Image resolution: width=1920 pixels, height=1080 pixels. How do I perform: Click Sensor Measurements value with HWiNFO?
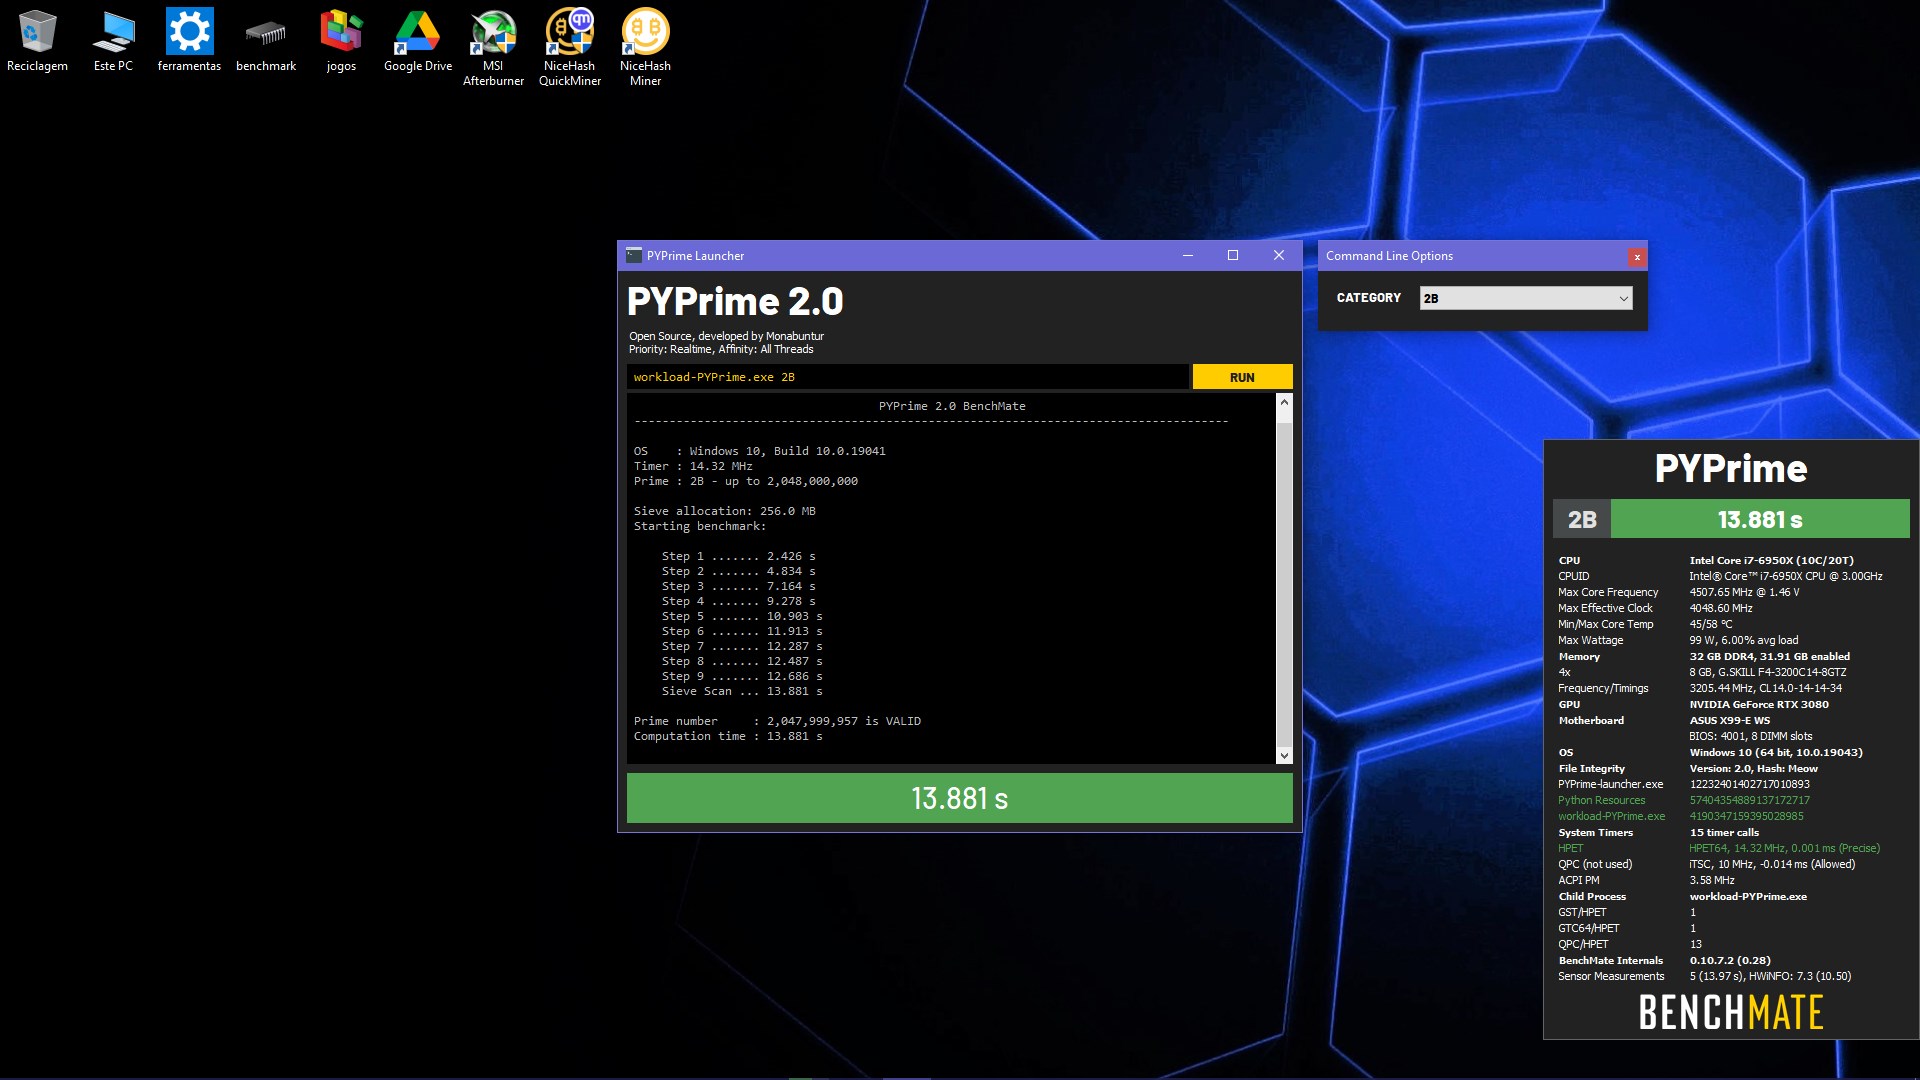pyautogui.click(x=1770, y=976)
